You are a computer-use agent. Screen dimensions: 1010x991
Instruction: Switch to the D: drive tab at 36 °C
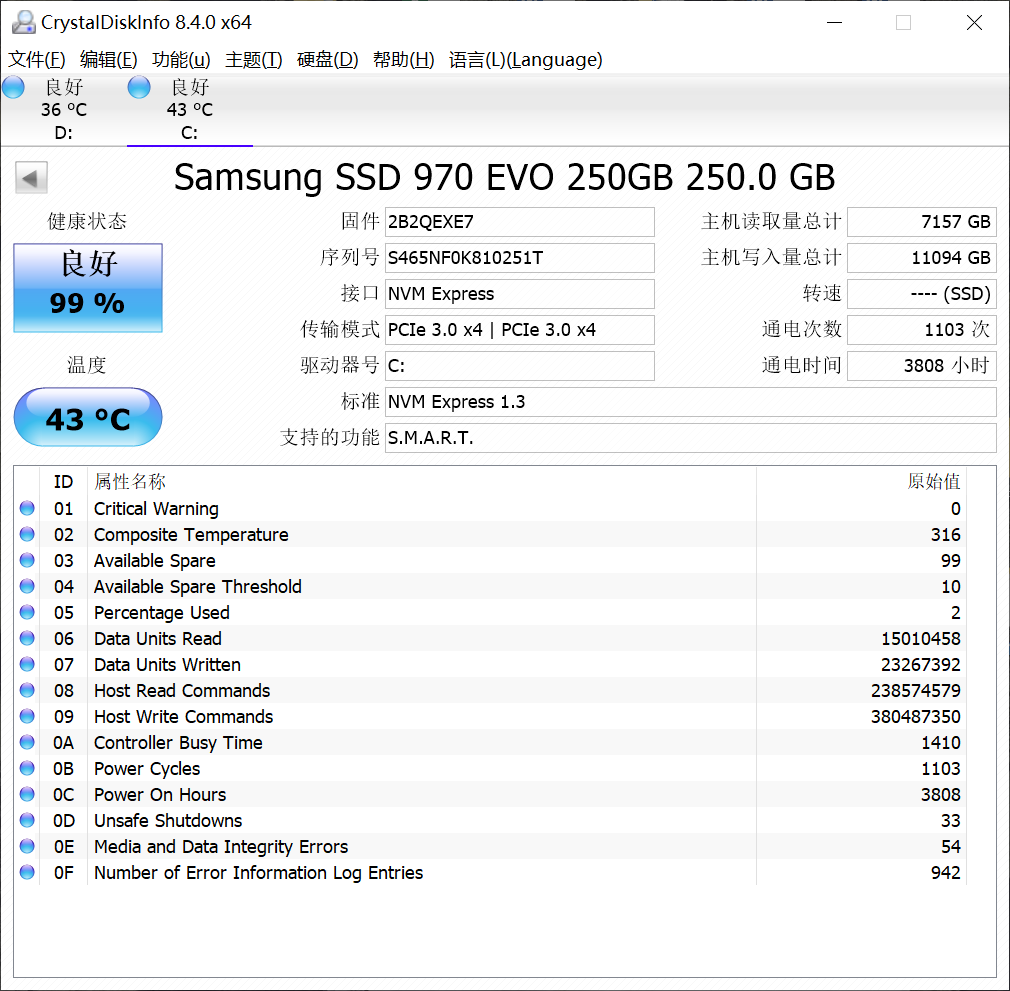click(x=64, y=109)
